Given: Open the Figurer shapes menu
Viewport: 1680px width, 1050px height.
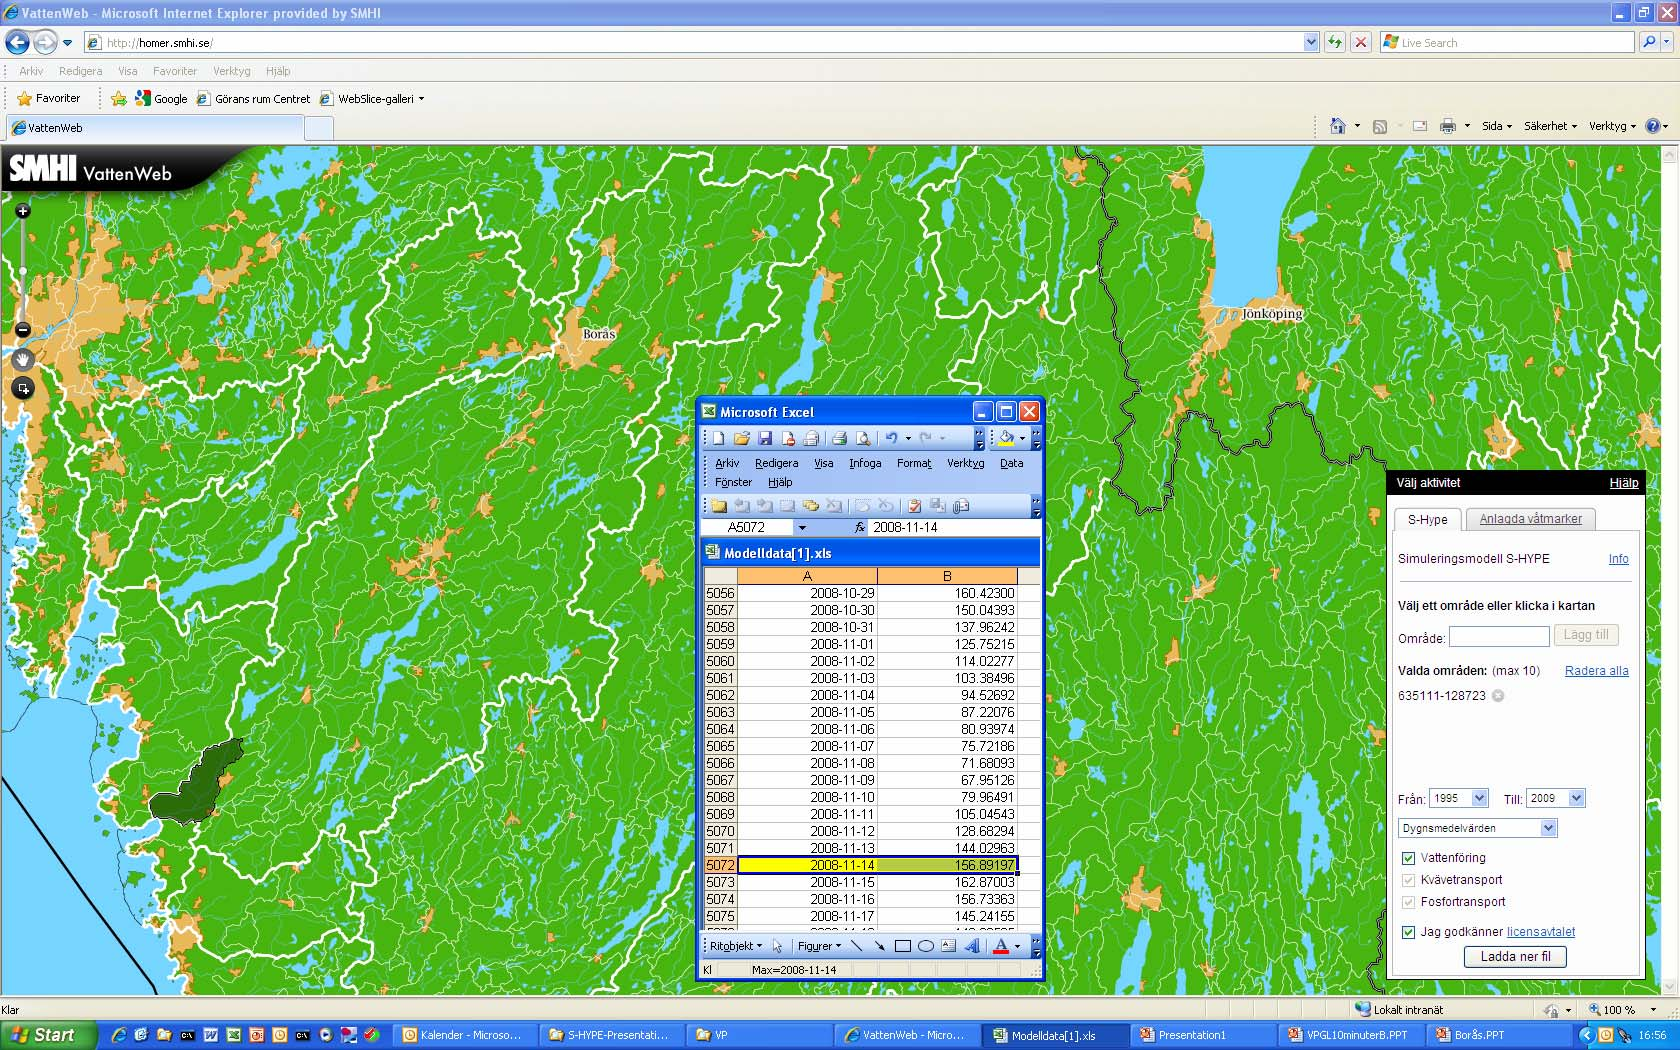Looking at the screenshot, I should 819,946.
